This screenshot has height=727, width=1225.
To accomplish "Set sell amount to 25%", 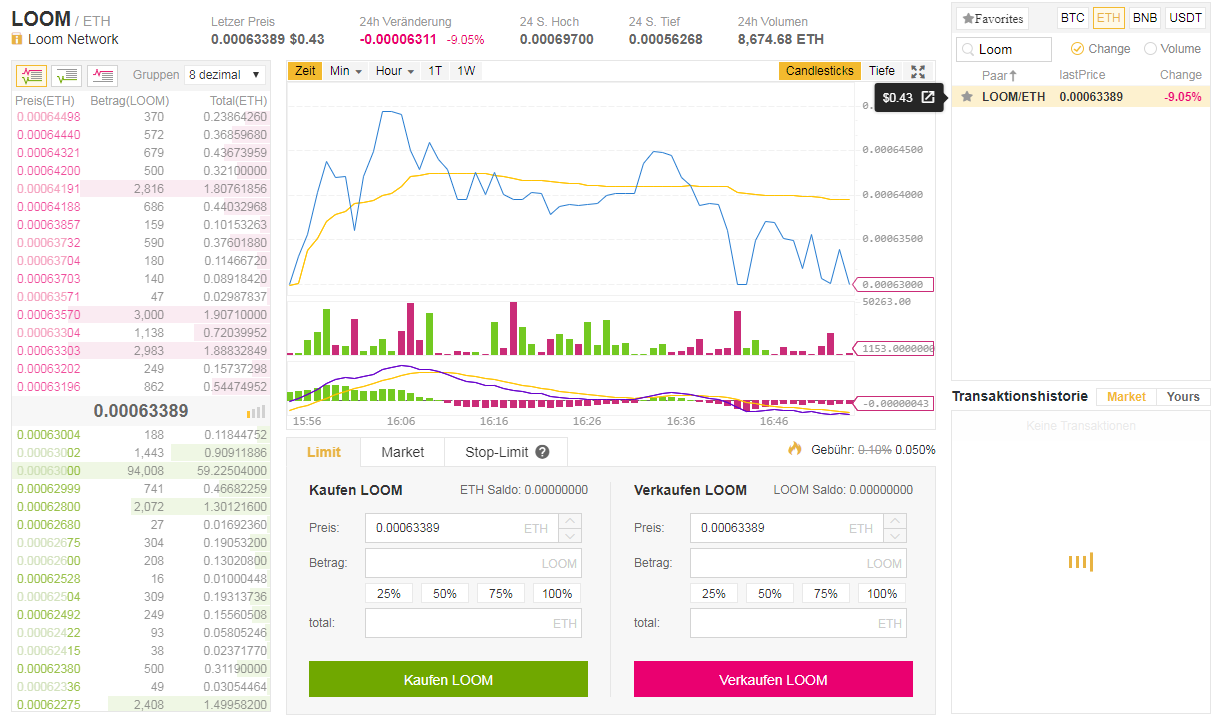I will [714, 593].
